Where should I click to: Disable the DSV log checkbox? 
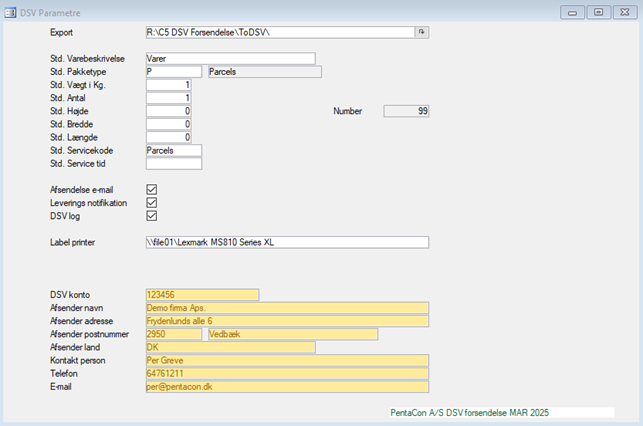(x=152, y=215)
